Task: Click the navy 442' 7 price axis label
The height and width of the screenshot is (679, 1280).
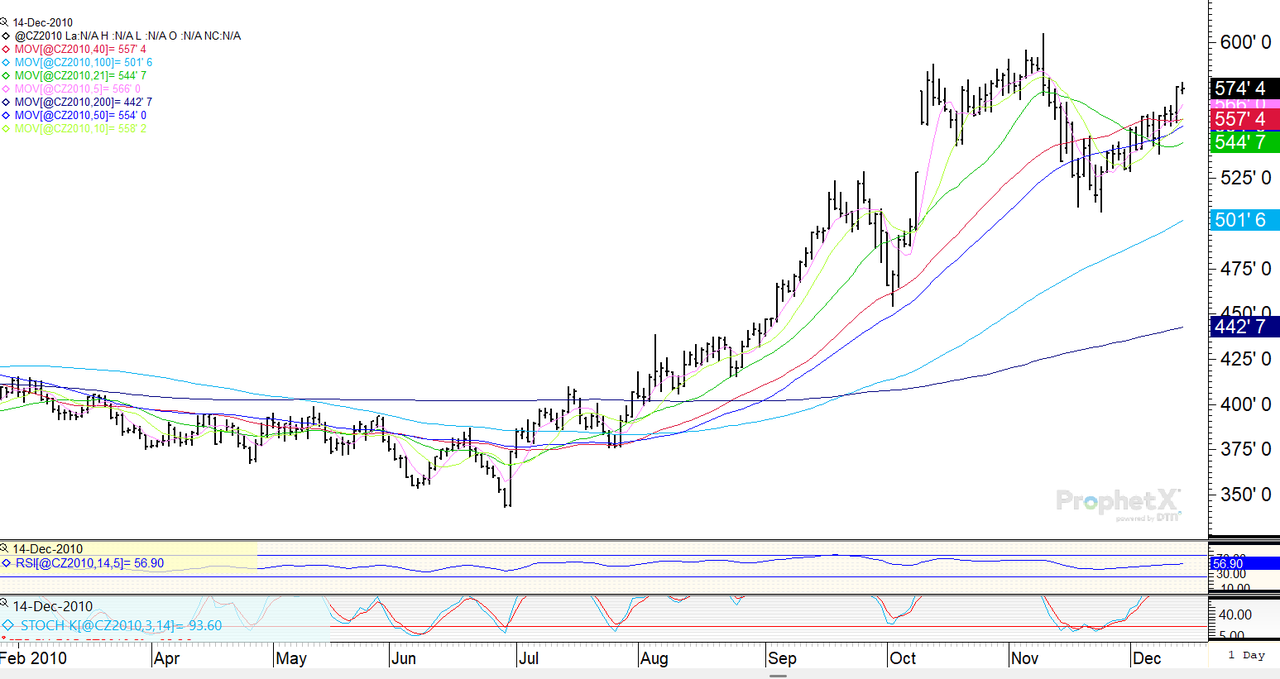Action: tap(1245, 327)
